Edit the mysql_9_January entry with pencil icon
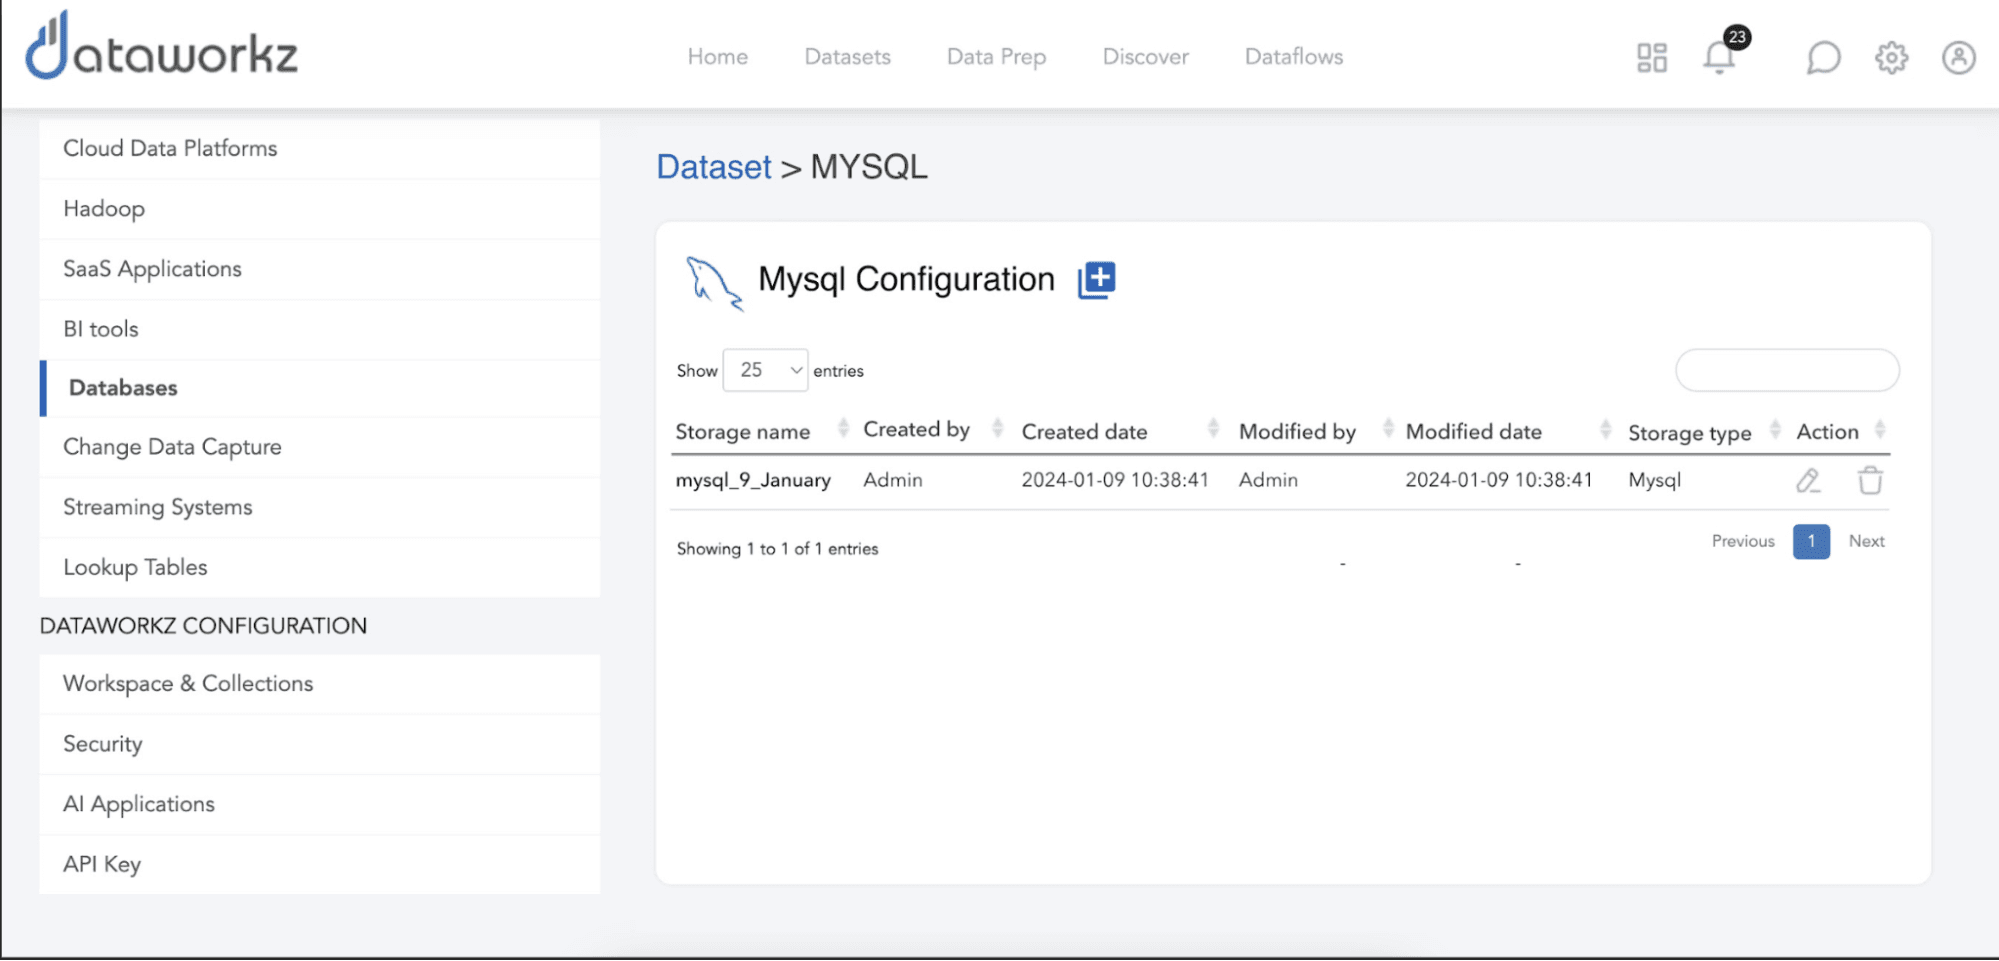This screenshot has height=961, width=1999. point(1807,481)
